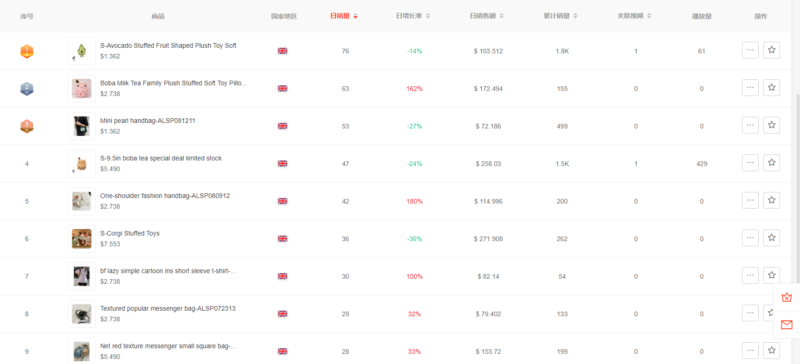Click the bronze rank 3 badge
The width and height of the screenshot is (800, 364).
point(27,126)
